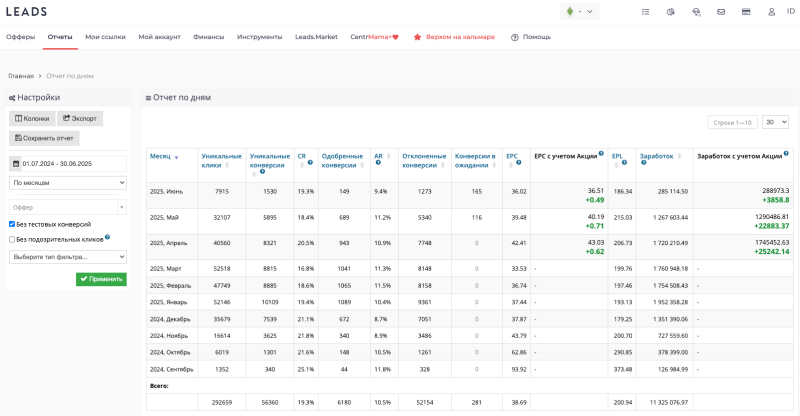Click the globe icon in header
800x416 pixels.
pos(696,12)
